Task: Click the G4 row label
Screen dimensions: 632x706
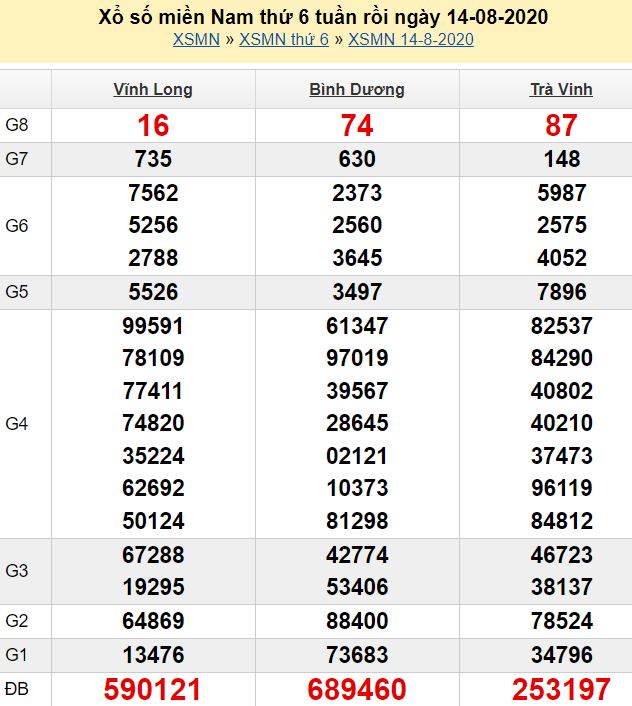Action: (x=17, y=424)
